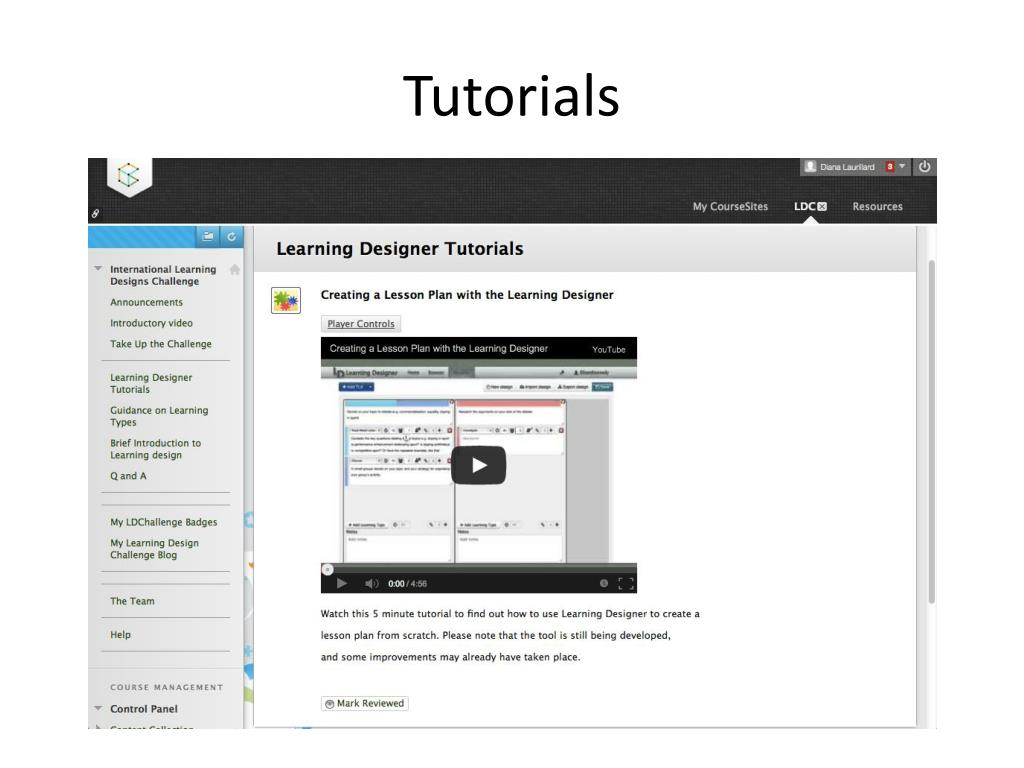
Task: Mute the video with the speaker icon
Action: pyautogui.click(x=372, y=583)
